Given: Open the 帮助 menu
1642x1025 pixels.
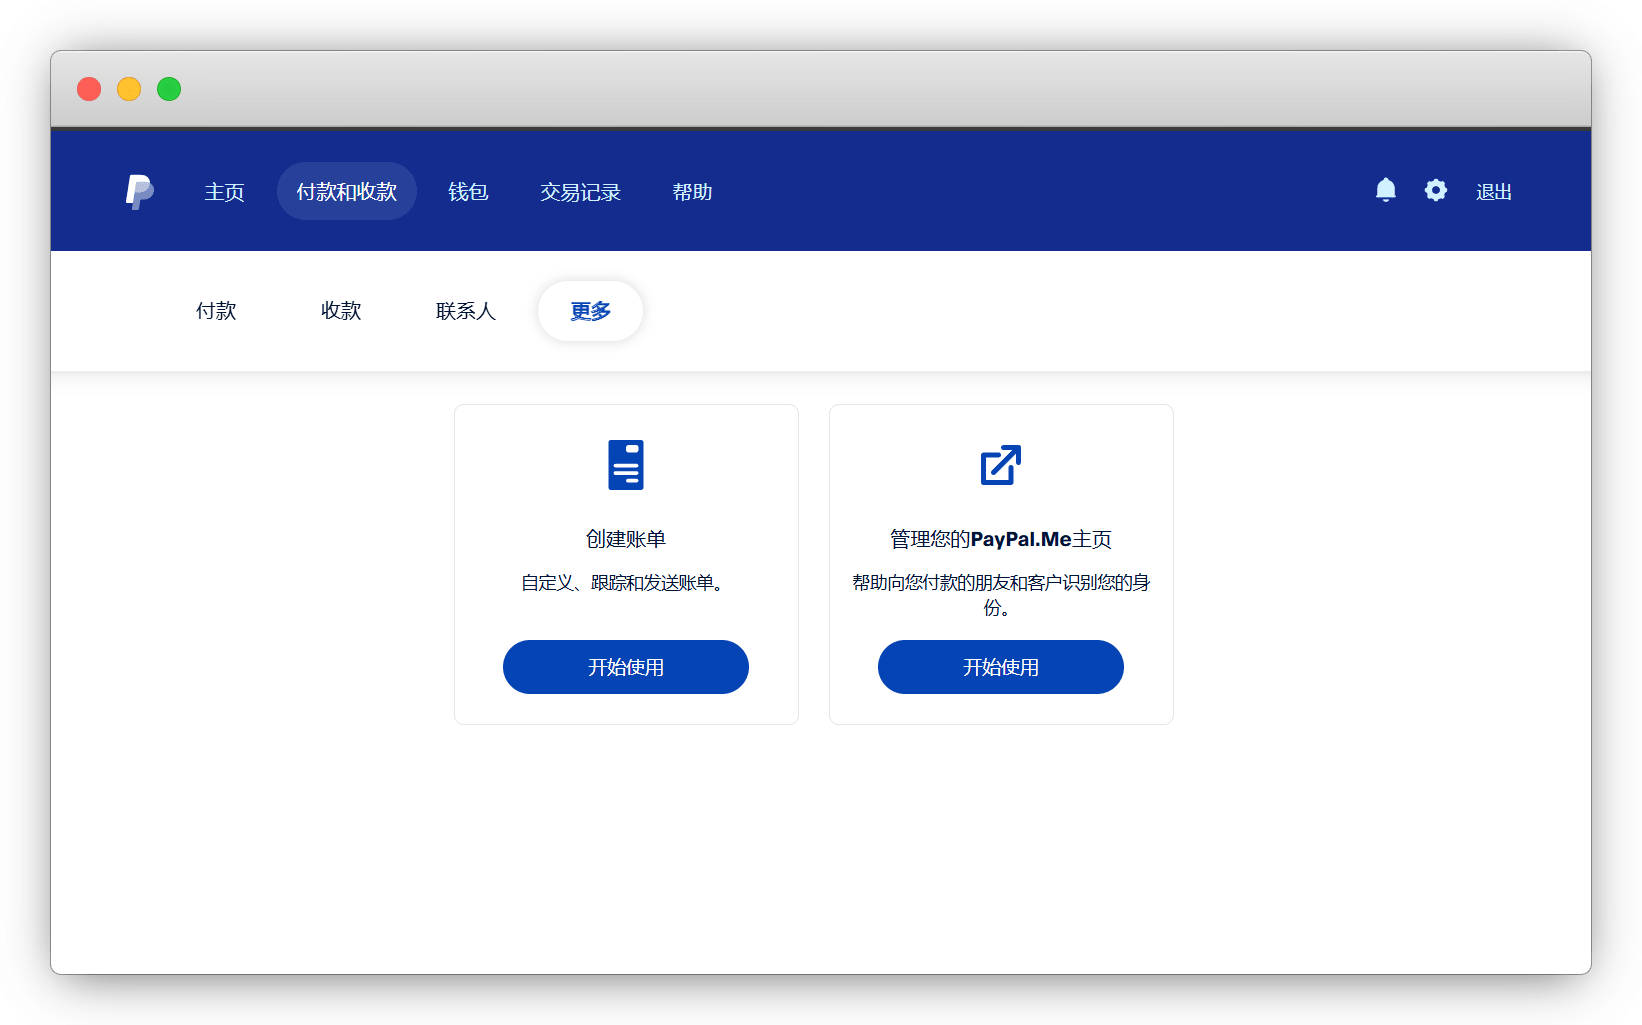Looking at the screenshot, I should pos(692,192).
